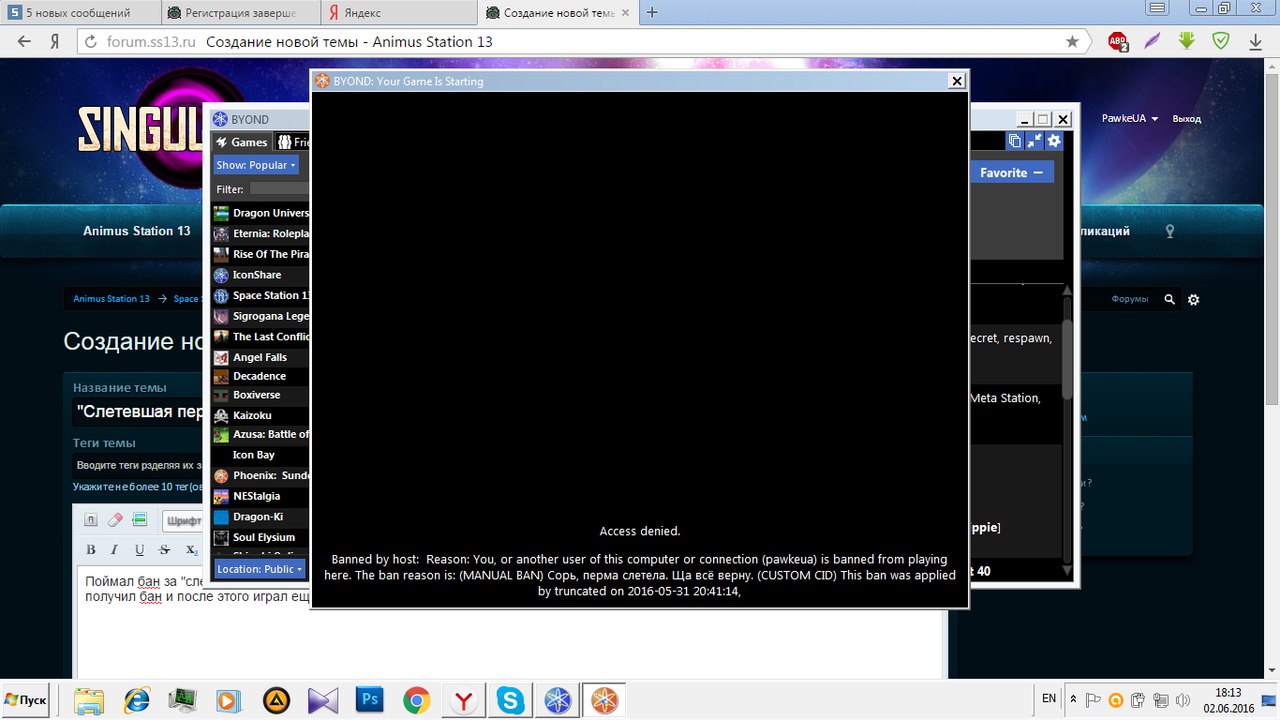
Task: Select Phoenix: Sundered game entry
Action: [x=261, y=475]
